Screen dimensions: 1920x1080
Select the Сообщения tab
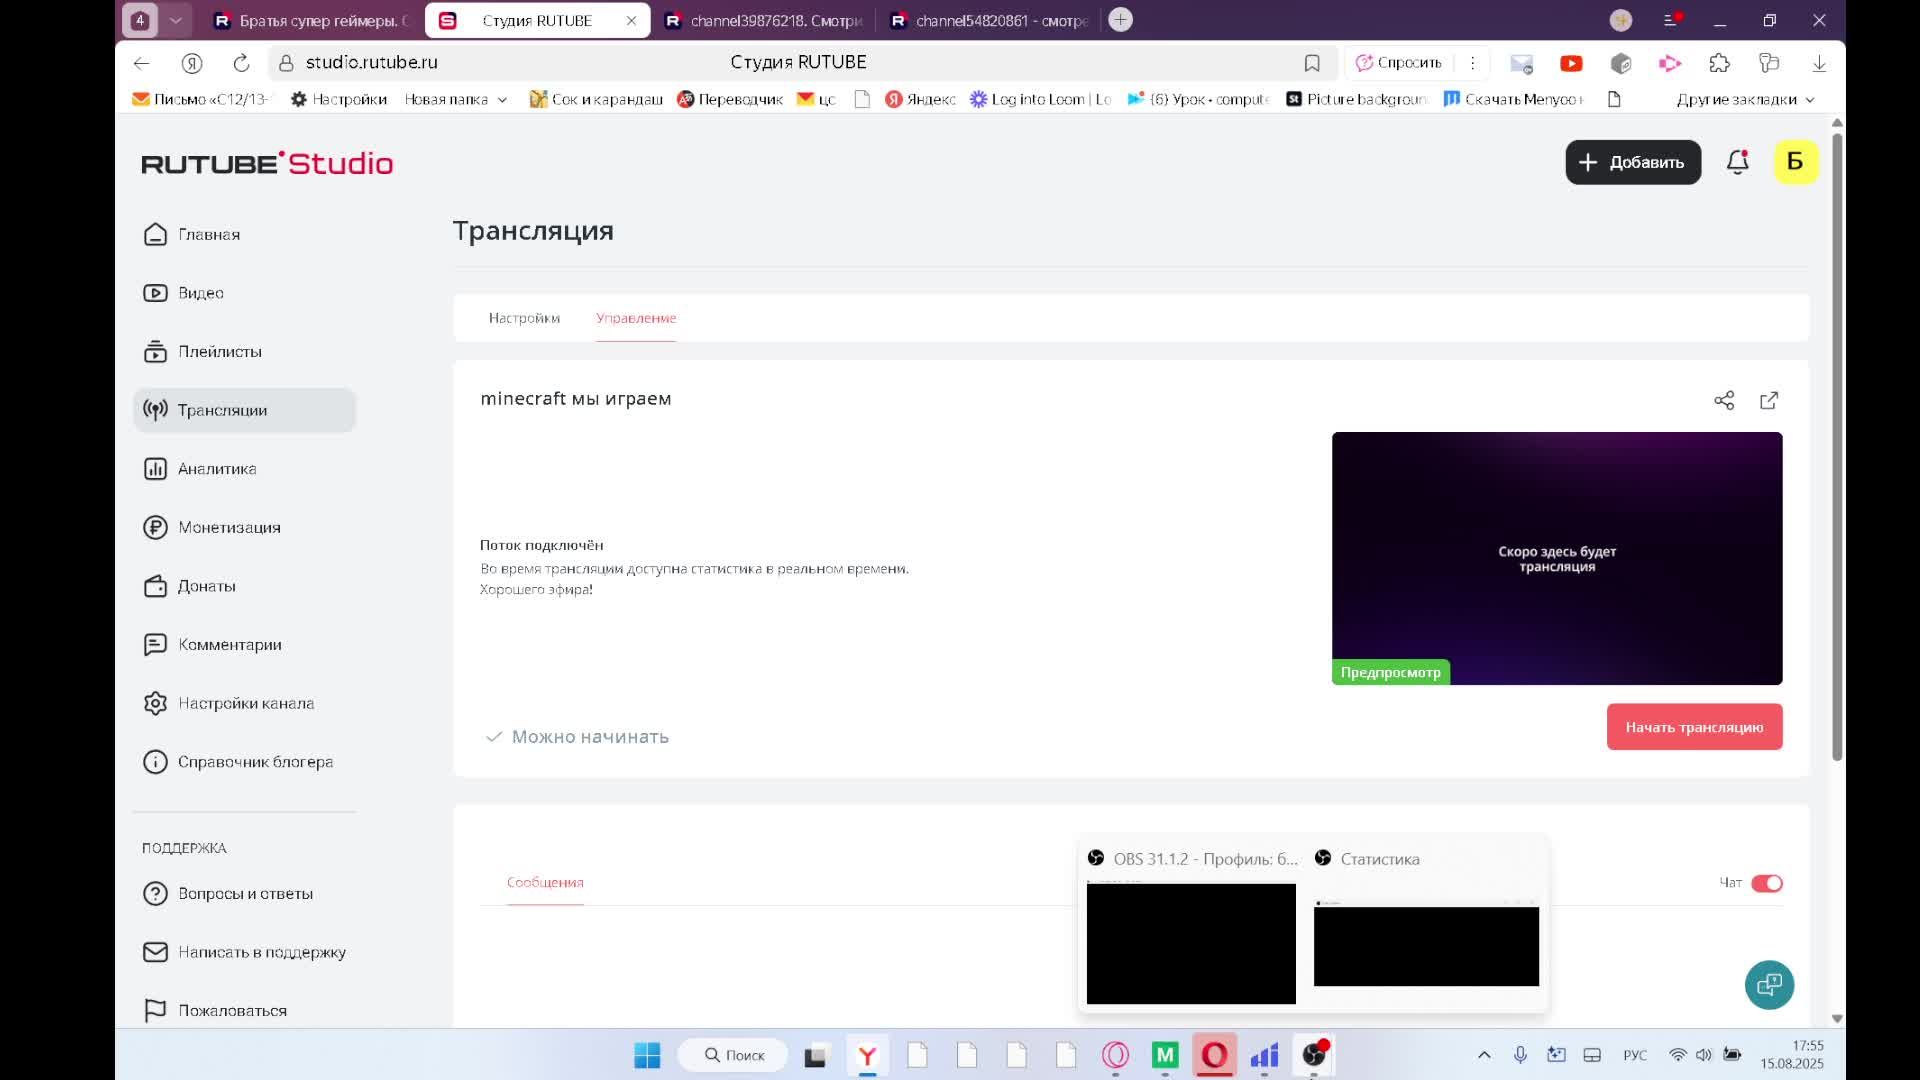pyautogui.click(x=545, y=882)
